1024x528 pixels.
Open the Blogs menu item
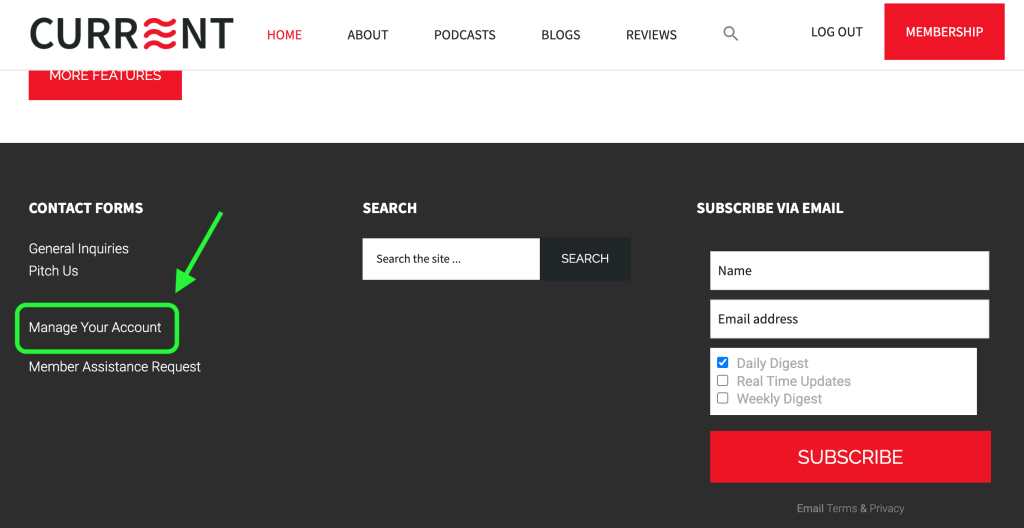[561, 35]
